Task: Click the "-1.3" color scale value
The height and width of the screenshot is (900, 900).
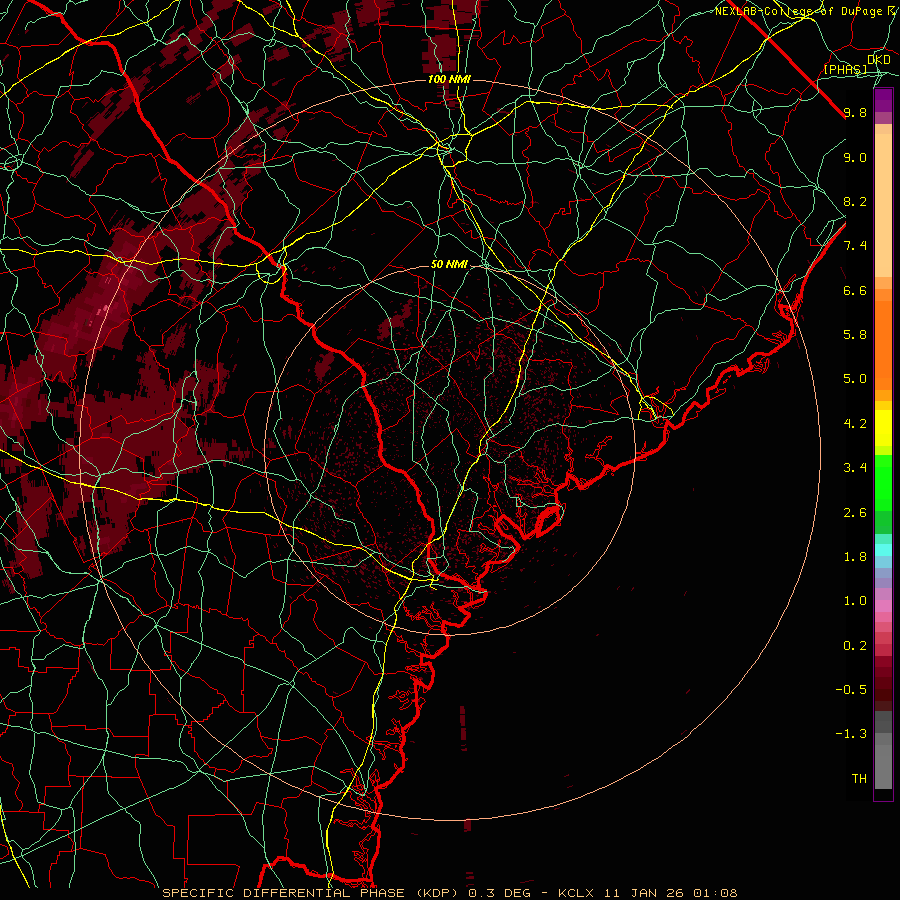Action: 851,734
